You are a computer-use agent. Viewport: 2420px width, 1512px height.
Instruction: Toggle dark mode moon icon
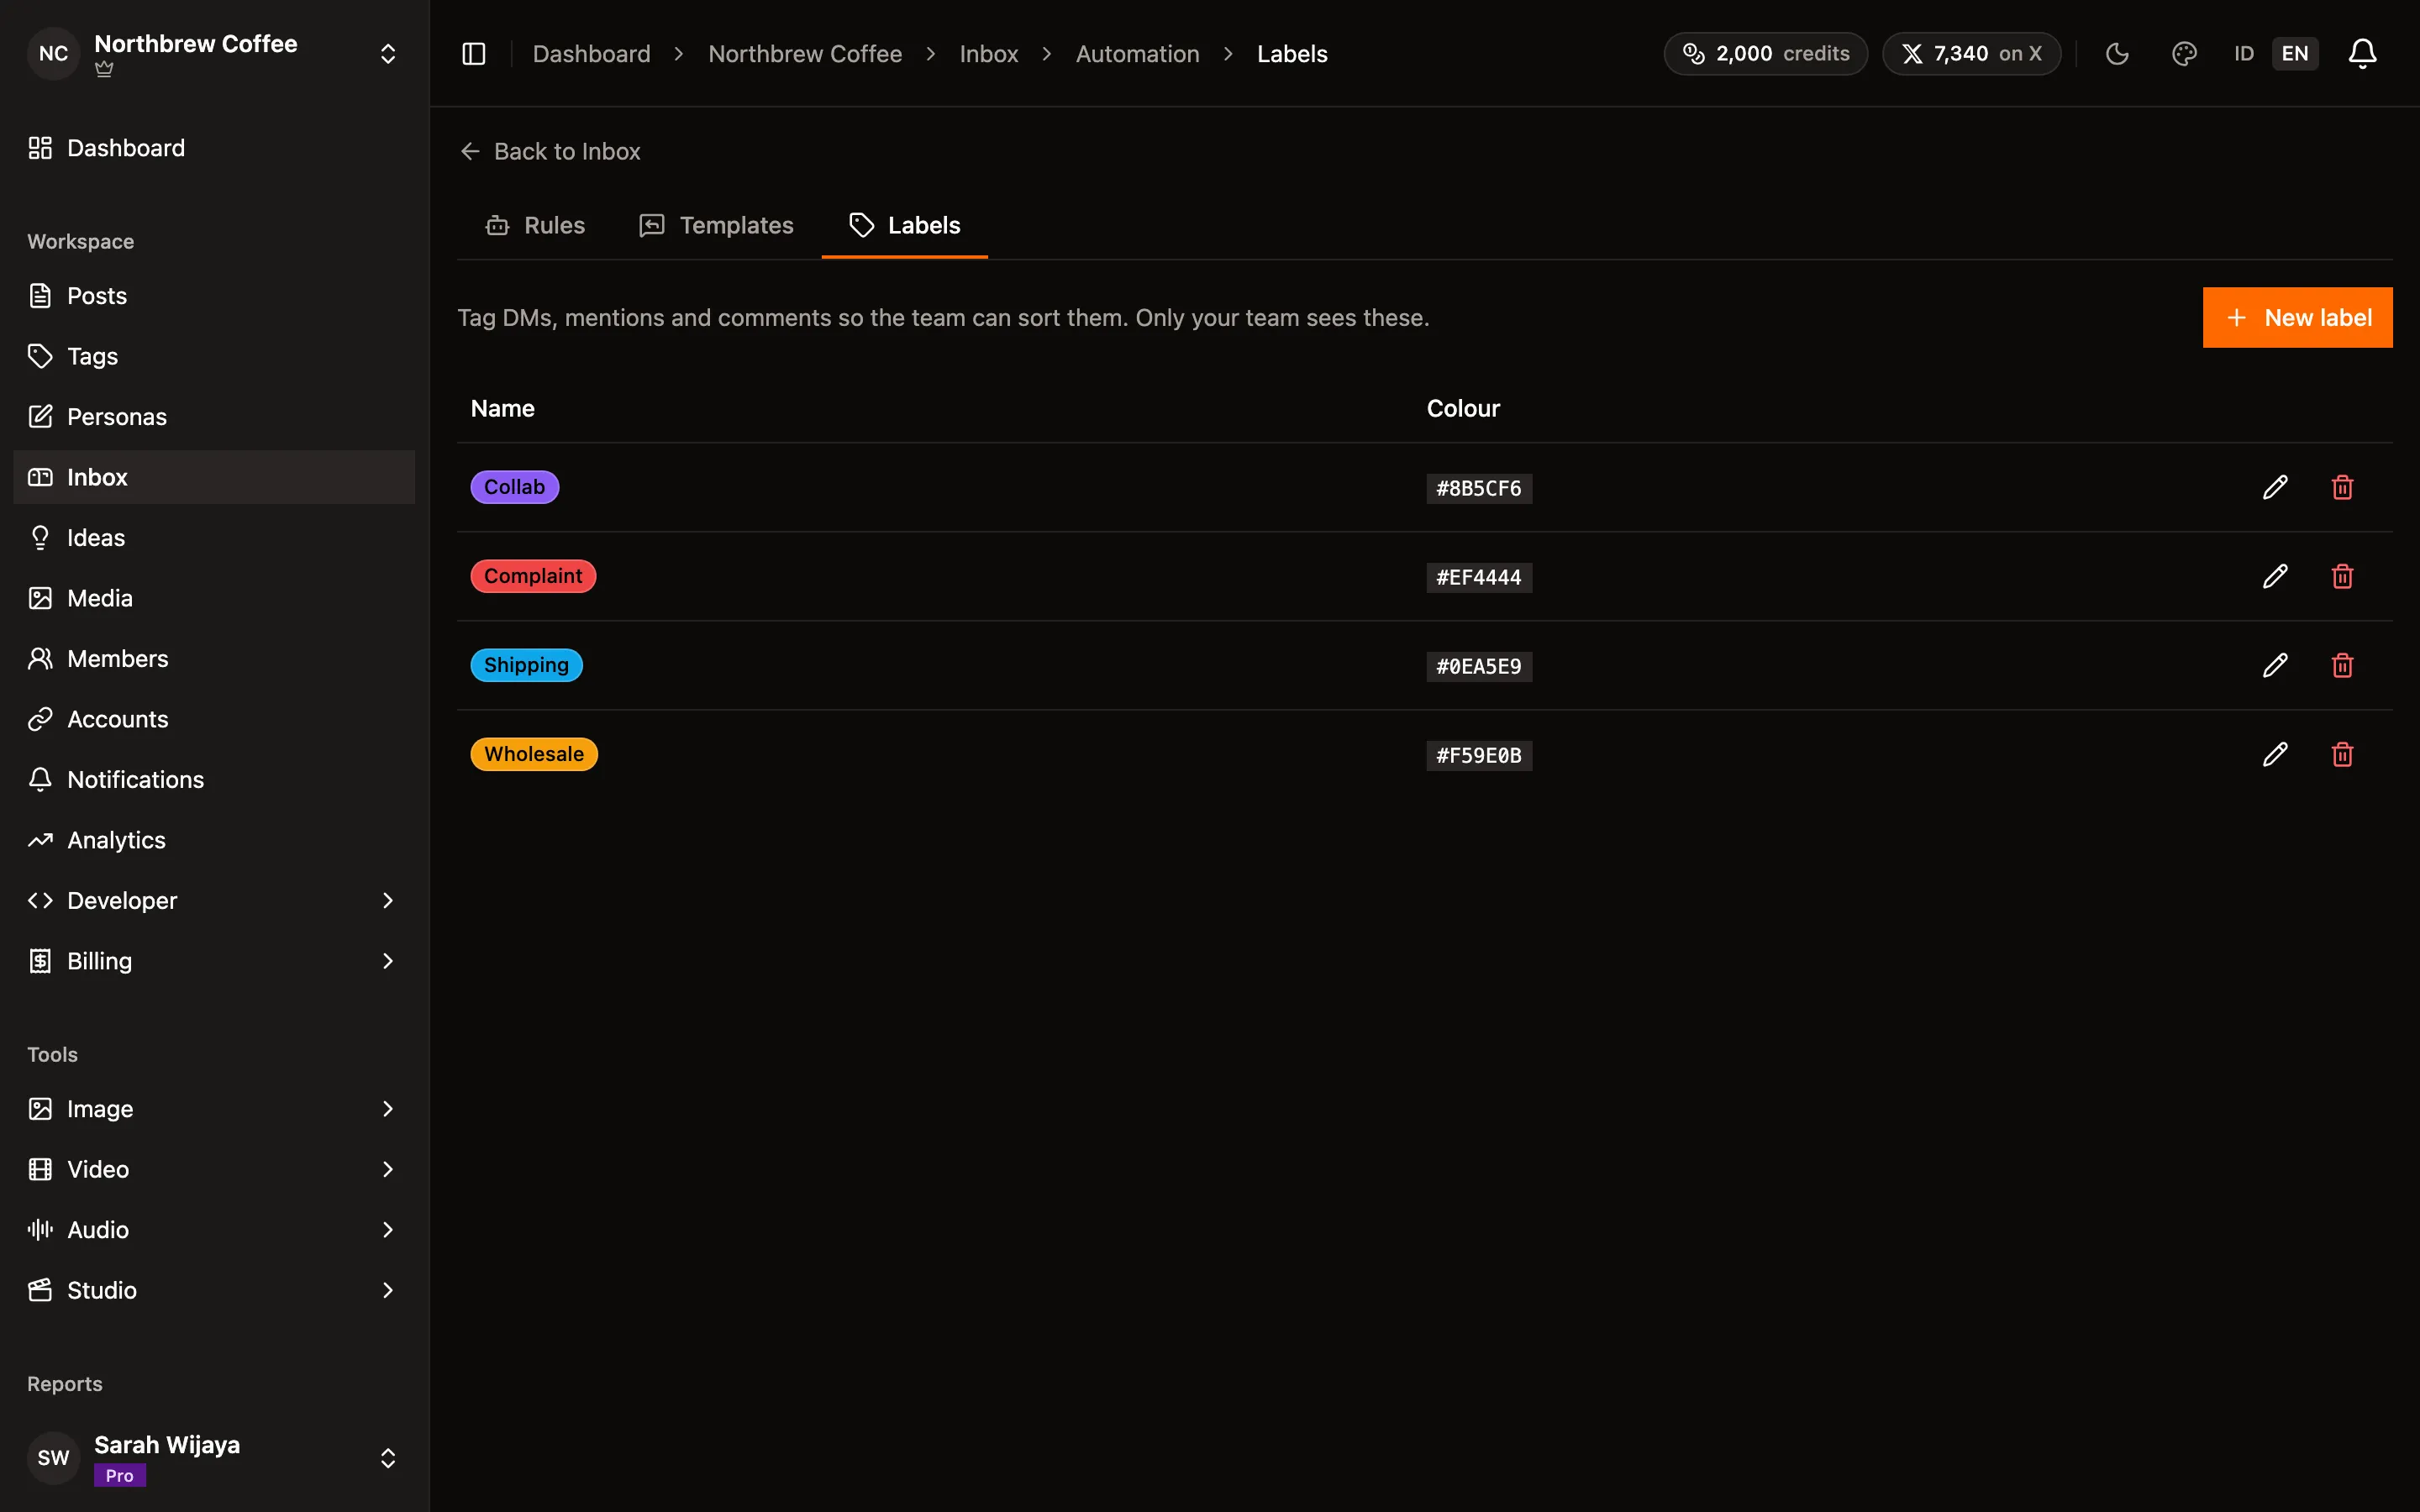click(2117, 54)
